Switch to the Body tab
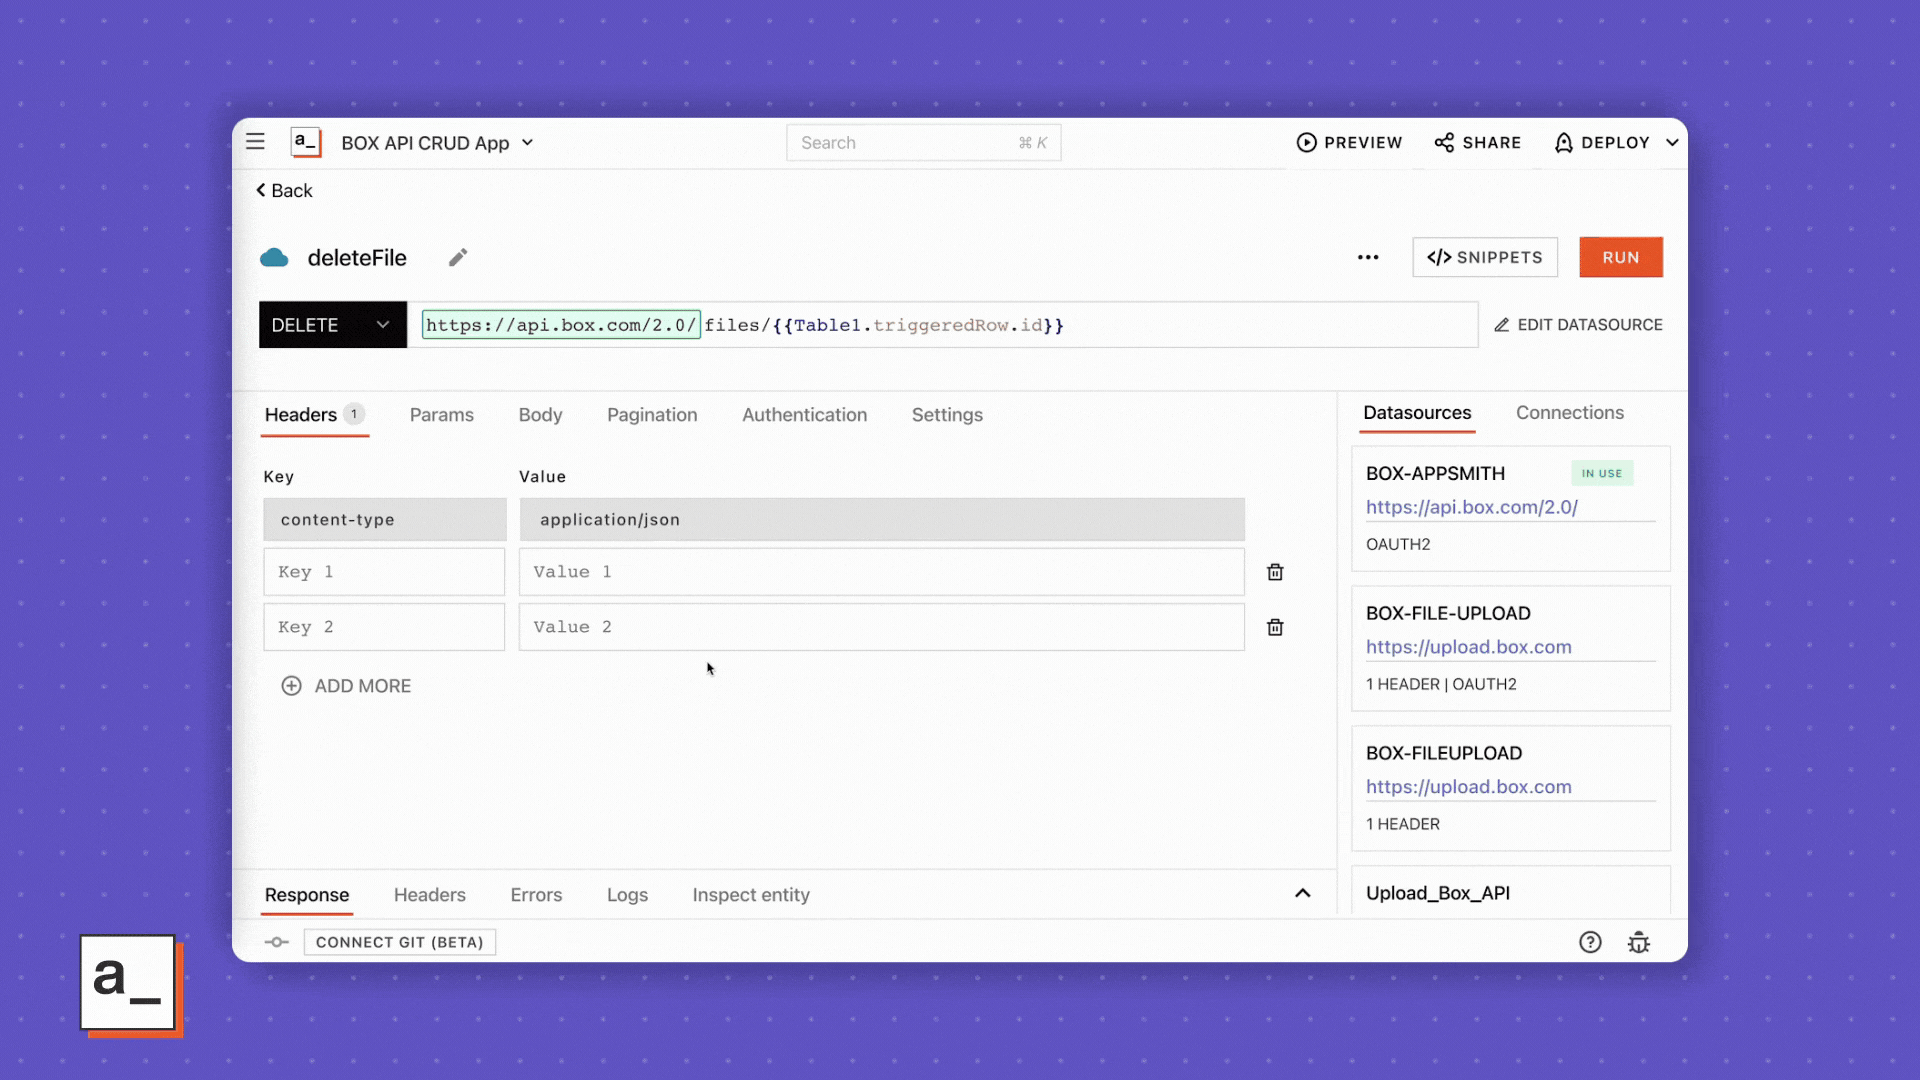Screen dimensions: 1920x1080 (540, 415)
